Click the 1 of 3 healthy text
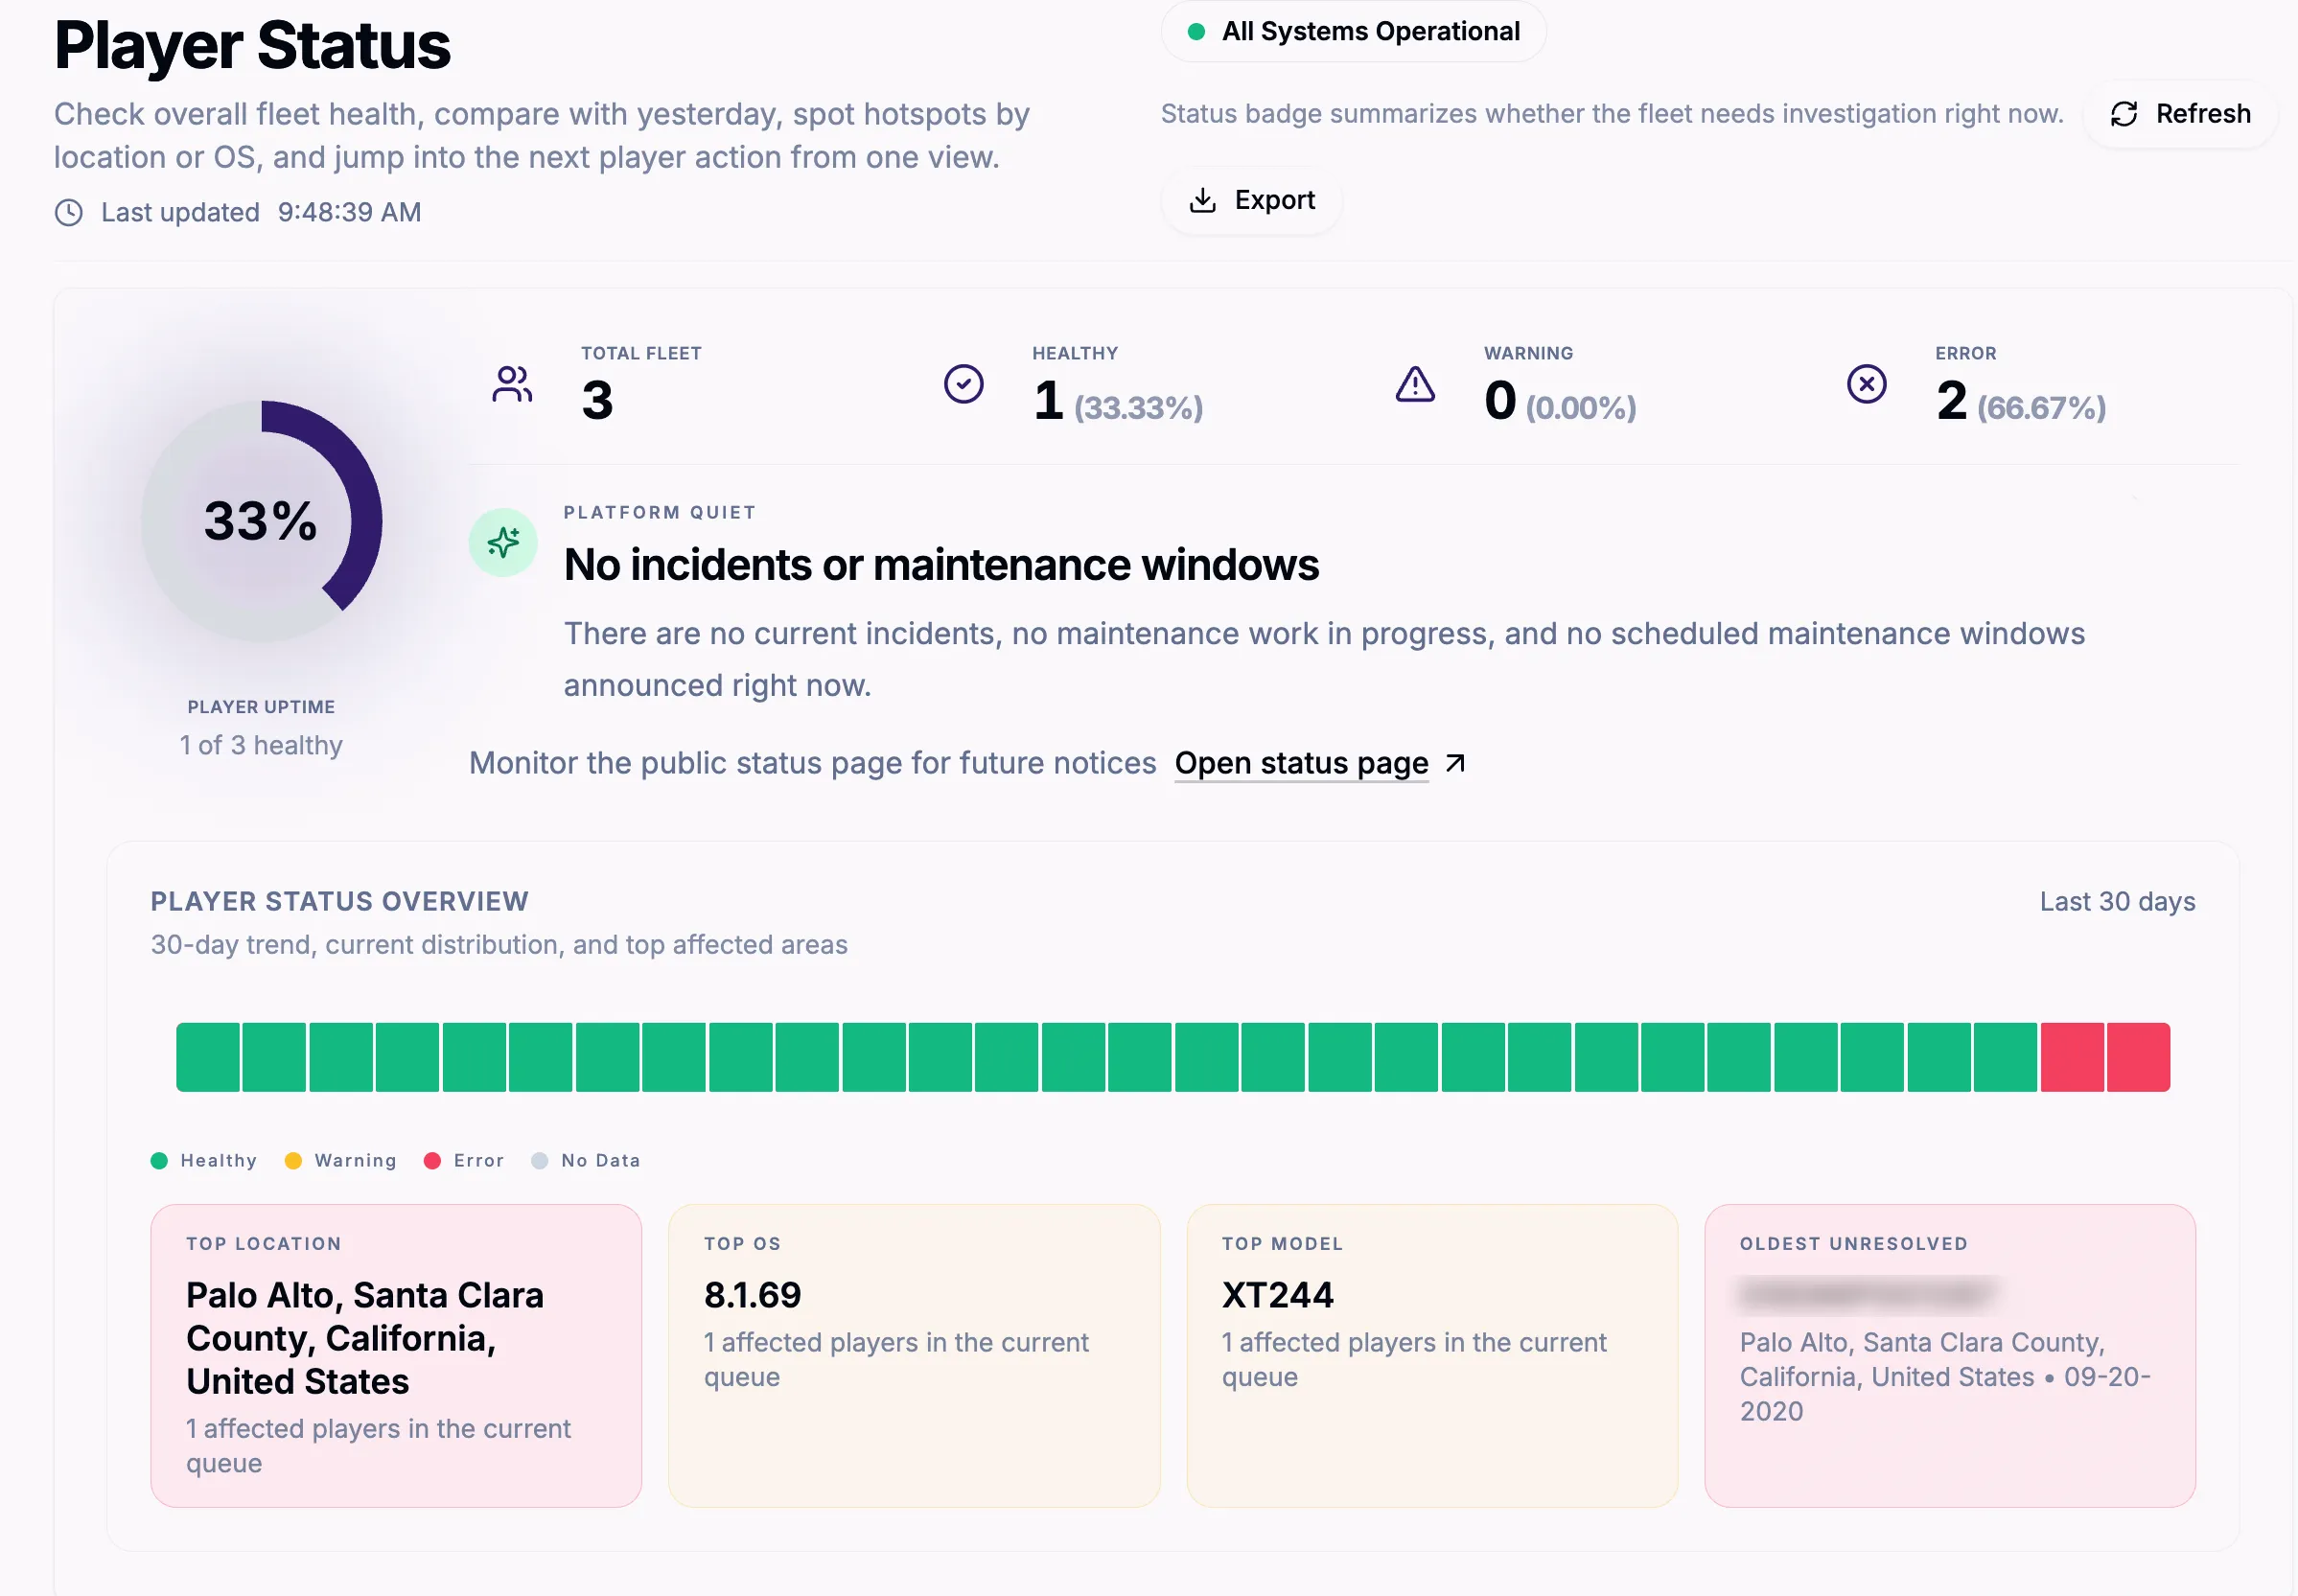 (261, 745)
